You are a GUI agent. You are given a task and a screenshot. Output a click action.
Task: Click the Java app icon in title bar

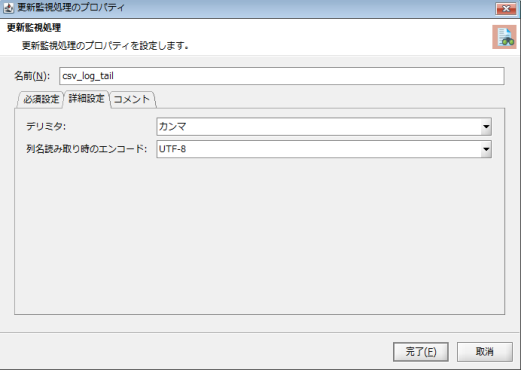click(9, 8)
